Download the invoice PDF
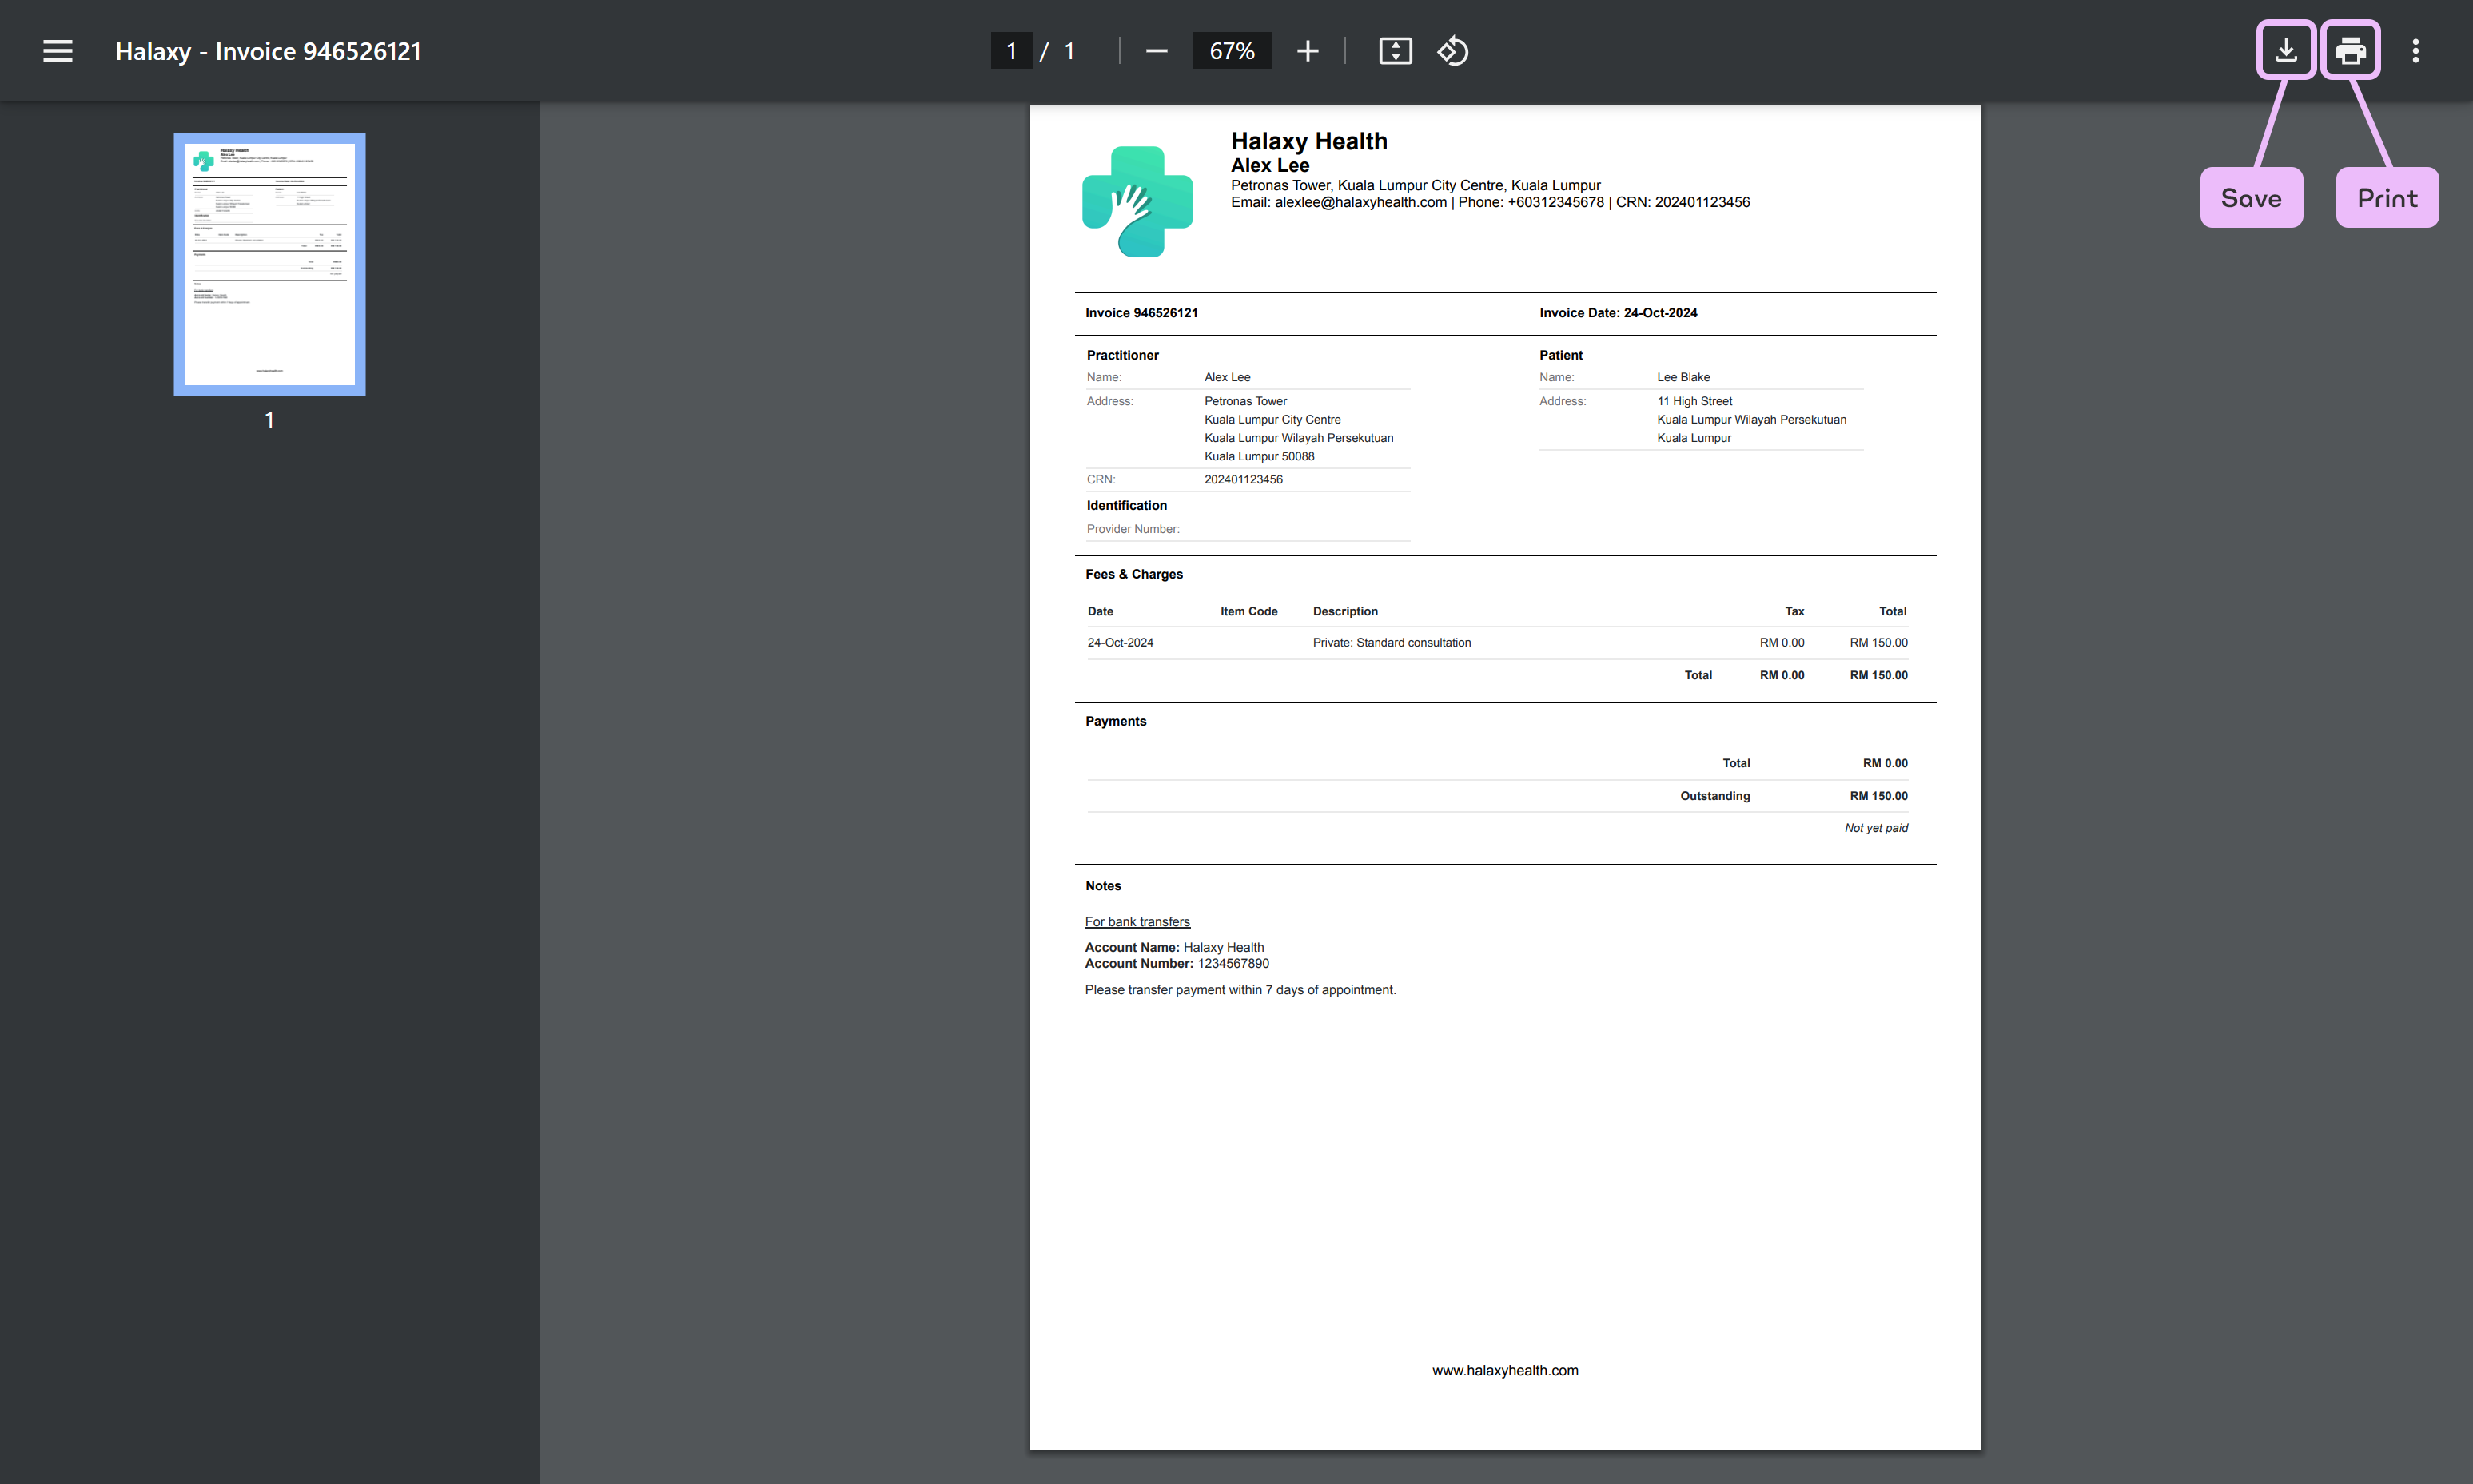 (2286, 50)
